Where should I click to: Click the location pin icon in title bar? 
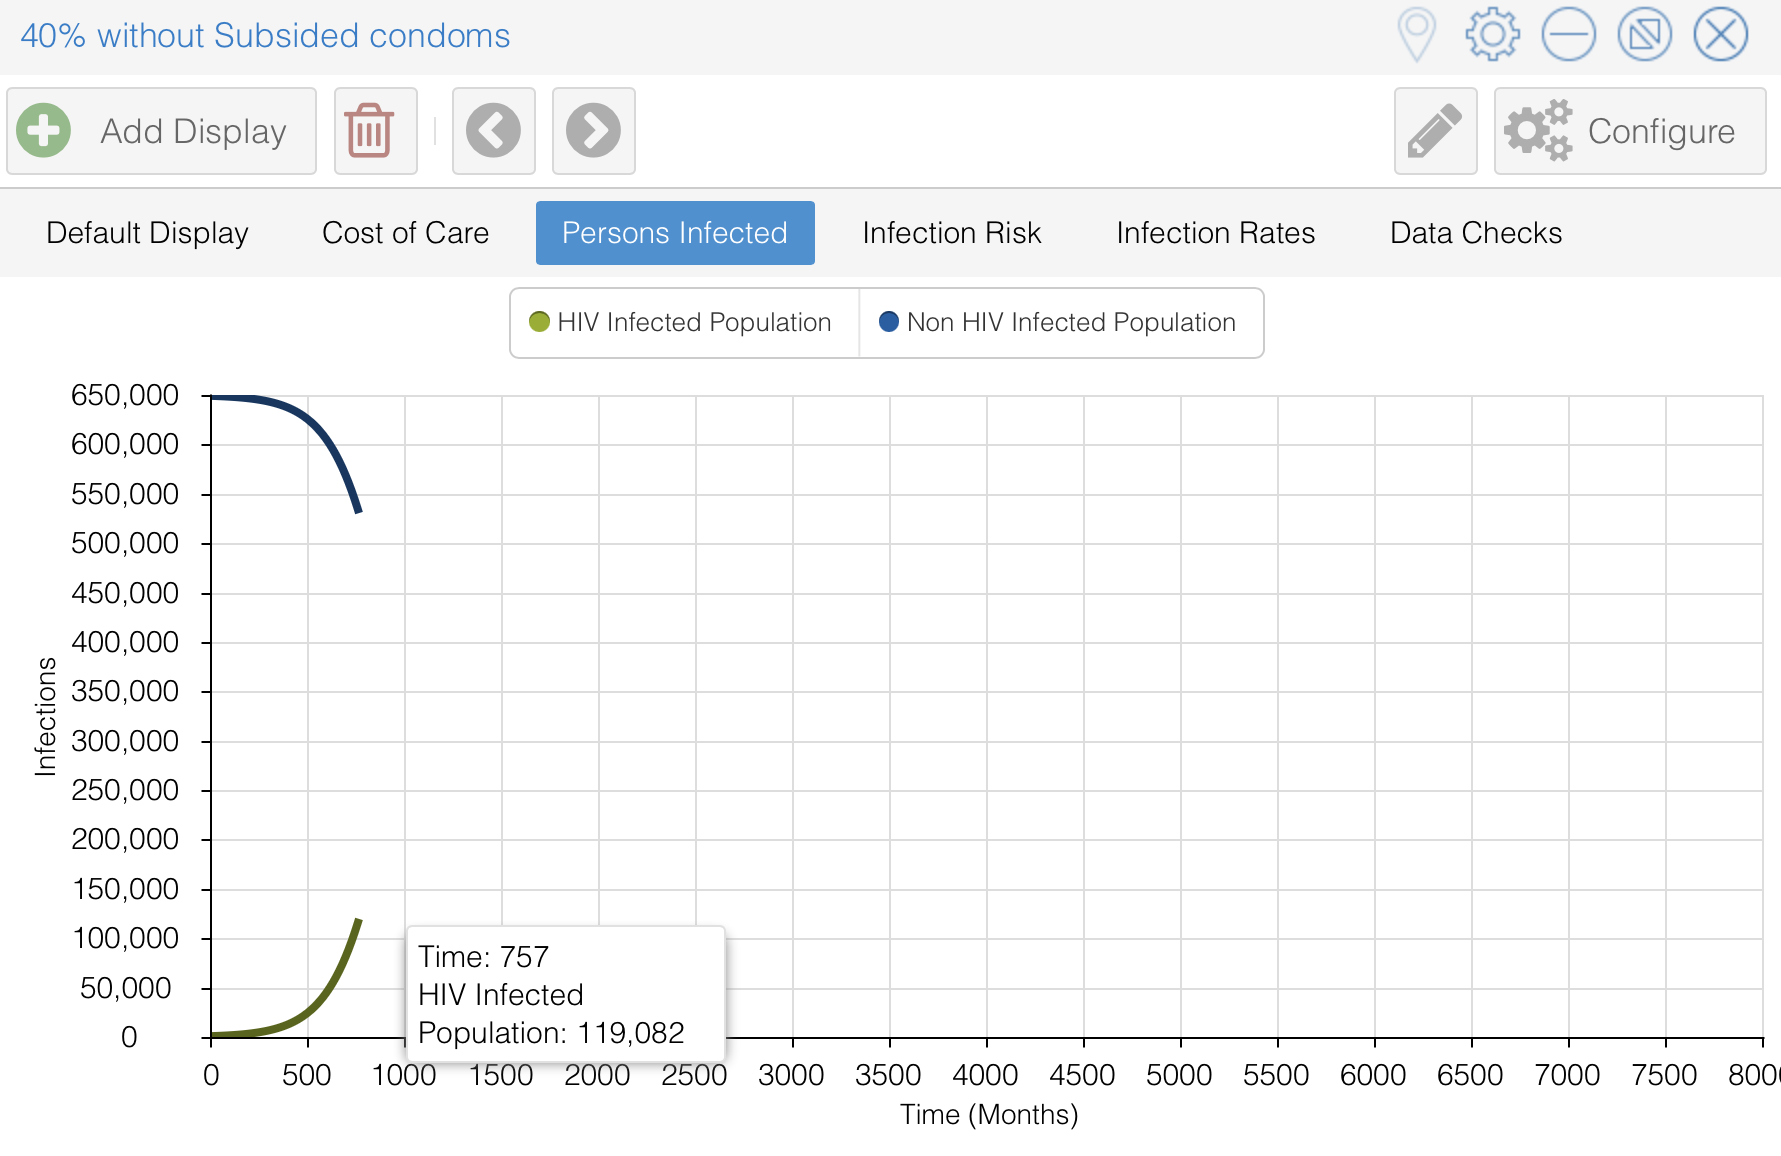(1416, 35)
